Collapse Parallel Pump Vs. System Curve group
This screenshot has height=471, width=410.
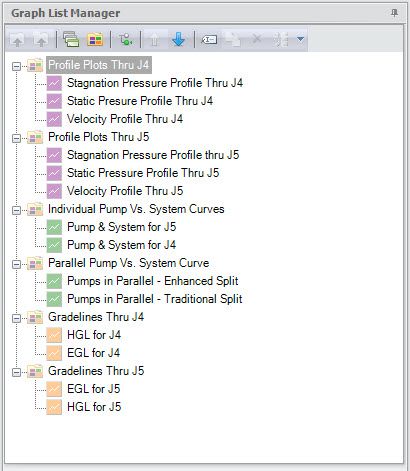pyautogui.click(x=16, y=264)
